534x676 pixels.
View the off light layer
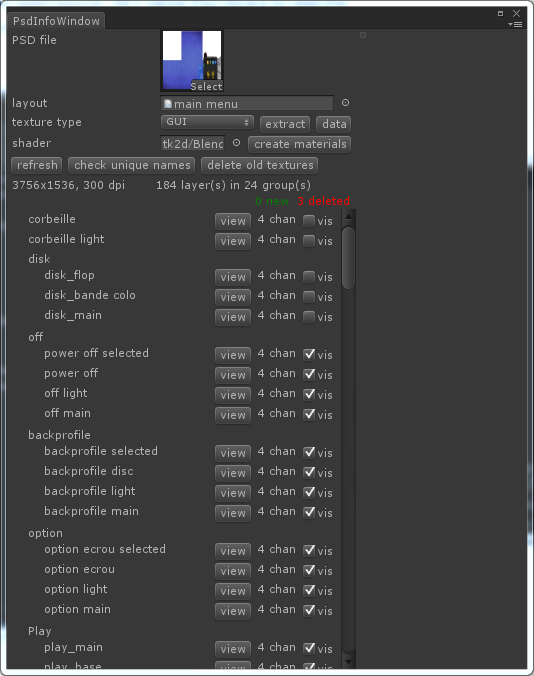(x=233, y=395)
